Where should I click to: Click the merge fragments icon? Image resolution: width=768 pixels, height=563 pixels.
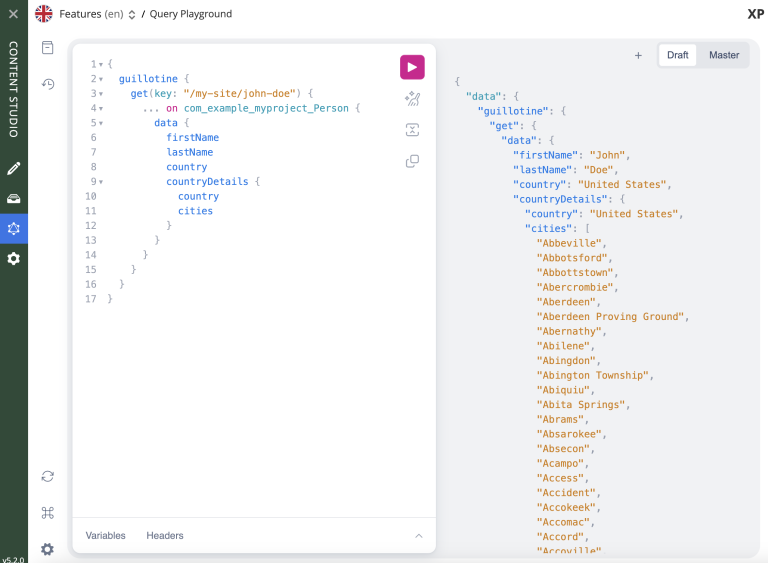[x=412, y=130]
